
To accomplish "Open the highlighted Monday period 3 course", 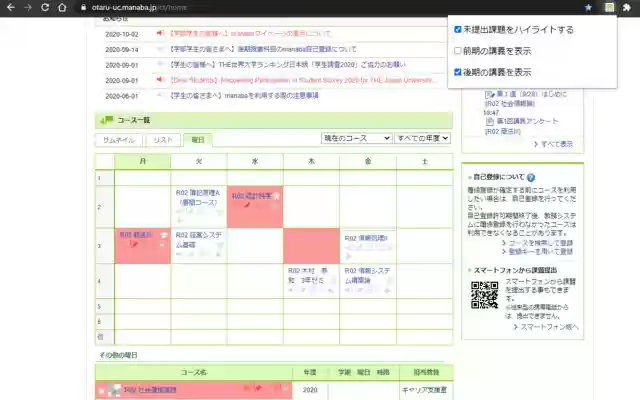I will [136, 235].
